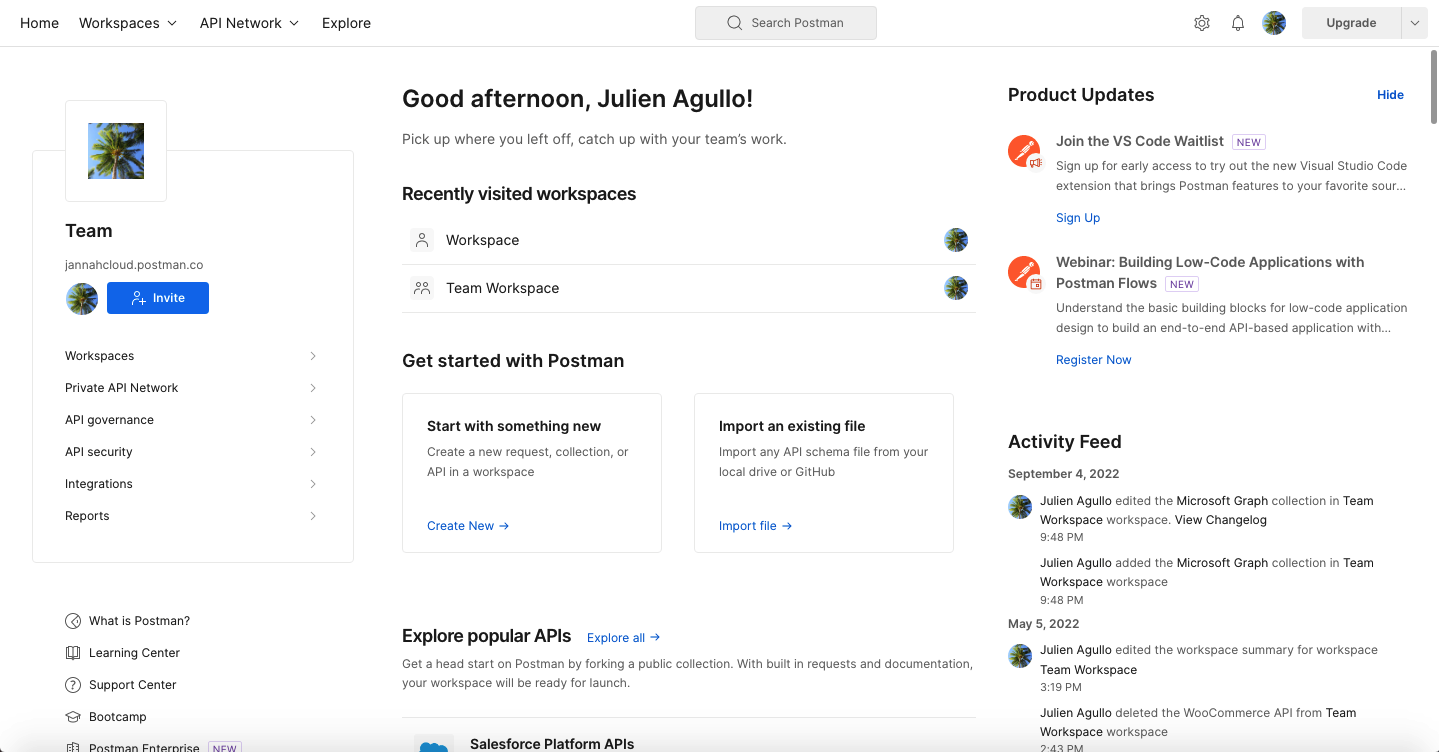Click the Invite button
The height and width of the screenshot is (752, 1439).
157,297
